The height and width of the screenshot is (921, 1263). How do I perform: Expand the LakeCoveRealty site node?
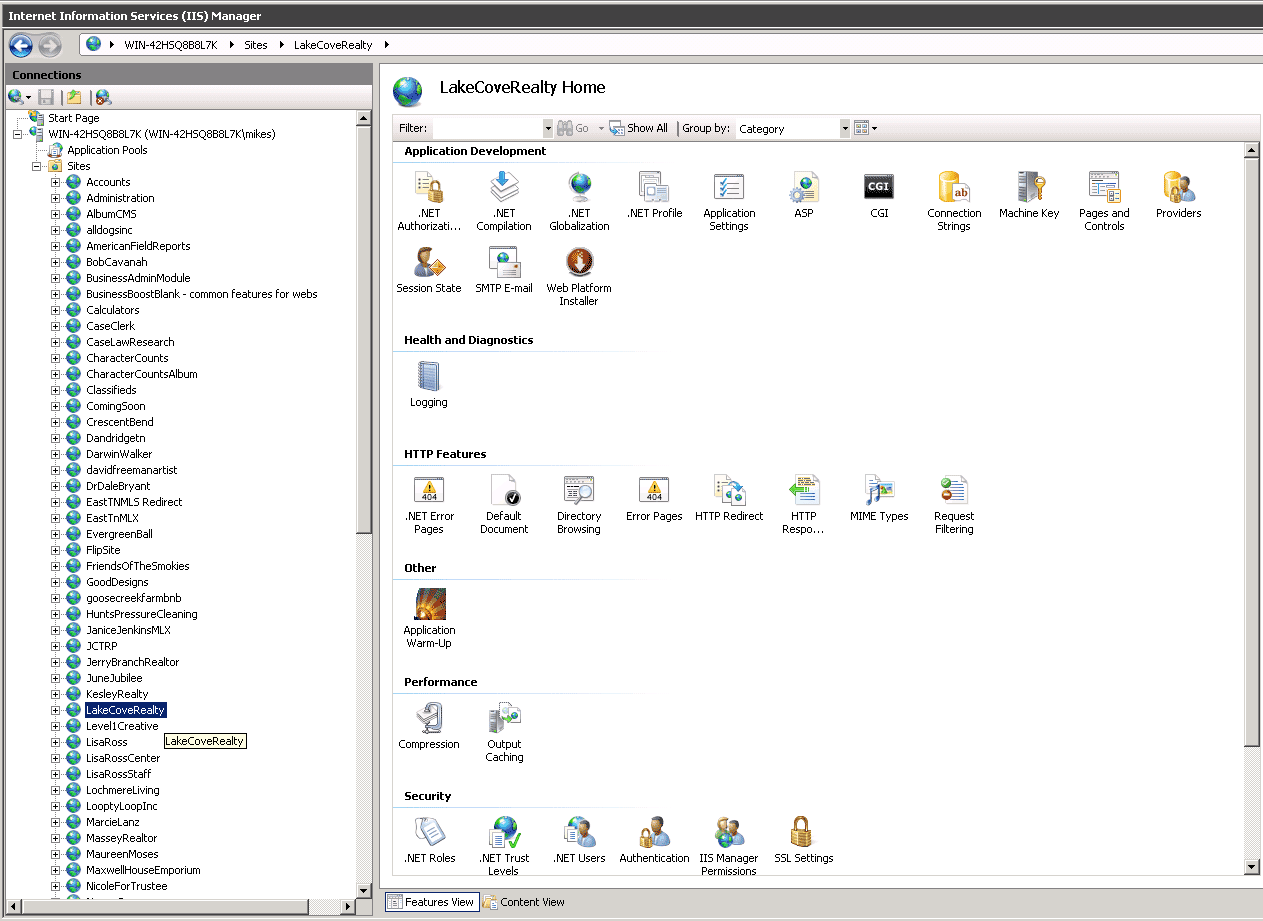tap(56, 710)
